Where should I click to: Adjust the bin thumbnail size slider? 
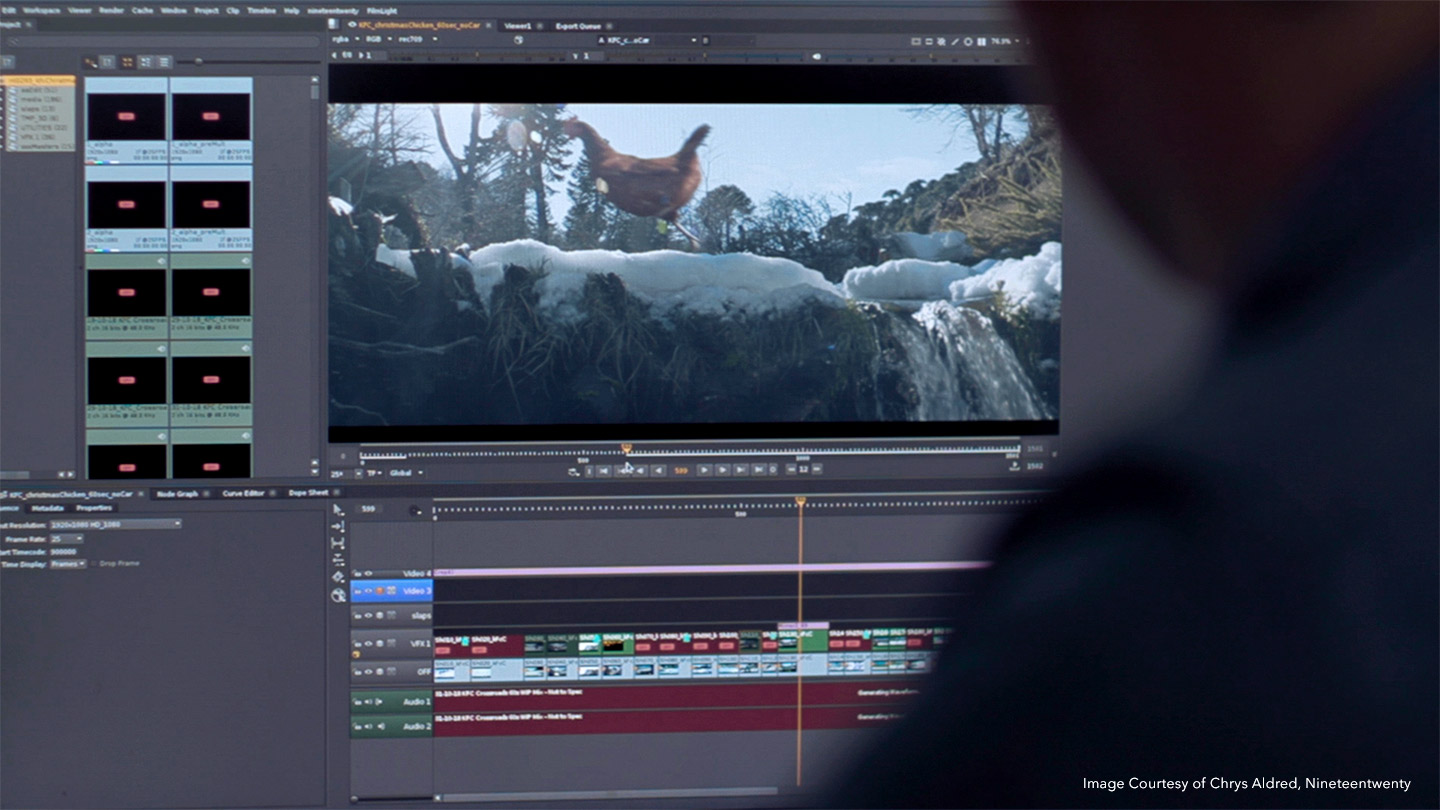[198, 62]
